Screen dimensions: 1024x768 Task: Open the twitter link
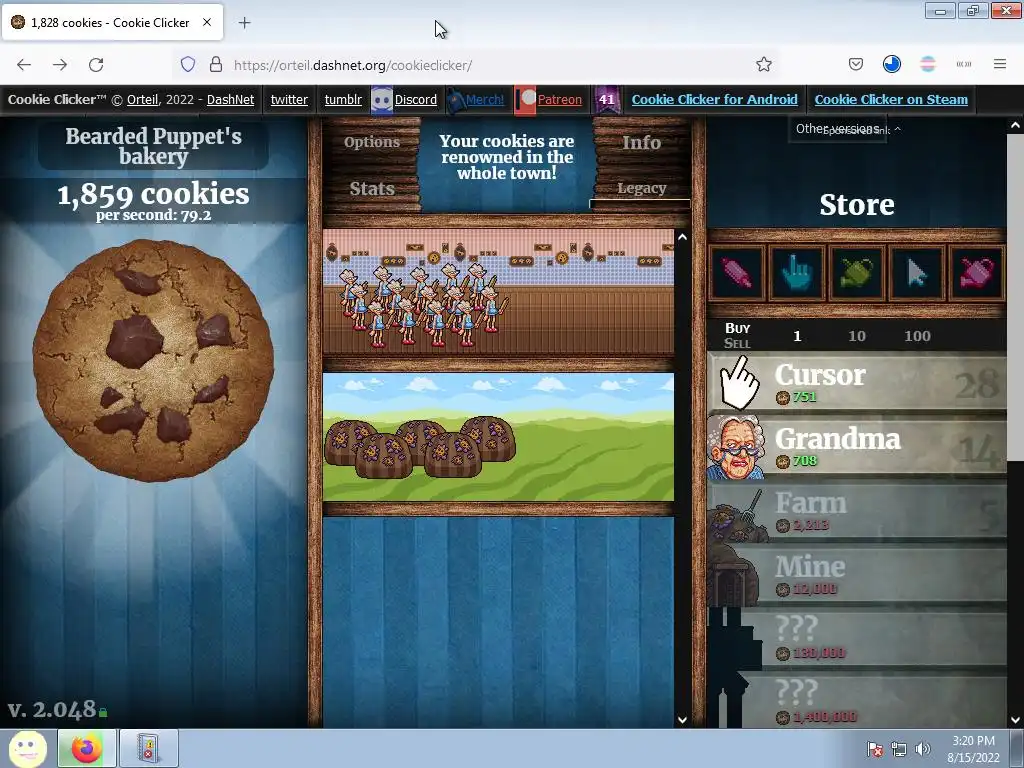289,100
